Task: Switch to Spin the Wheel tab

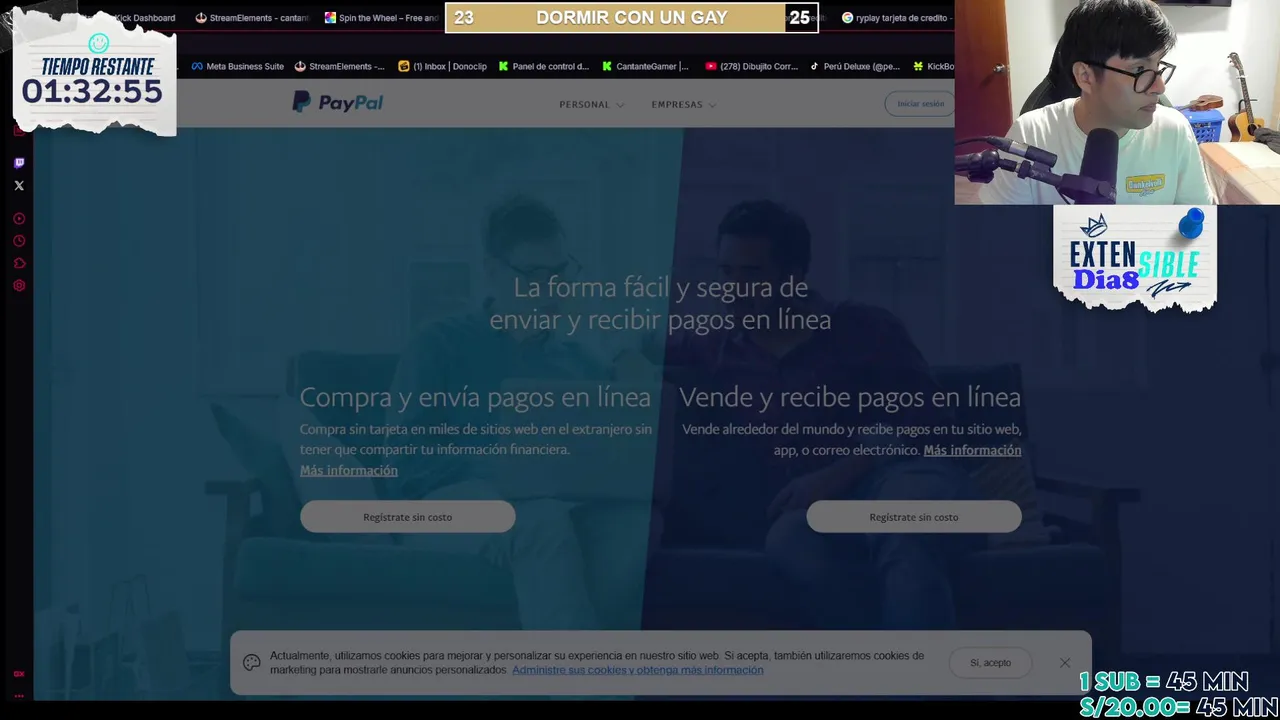Action: tap(382, 18)
